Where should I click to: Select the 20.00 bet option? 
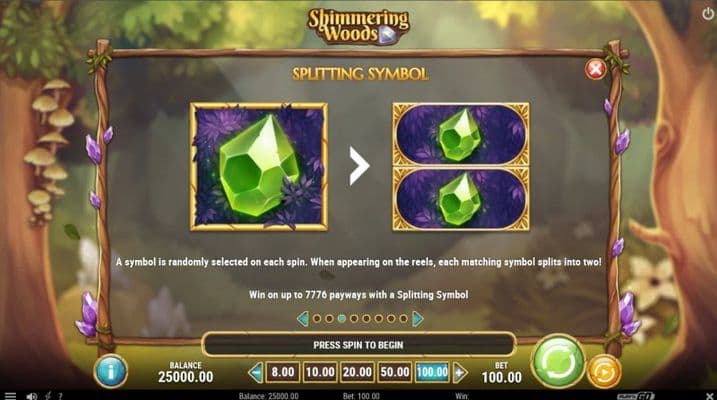(357, 372)
